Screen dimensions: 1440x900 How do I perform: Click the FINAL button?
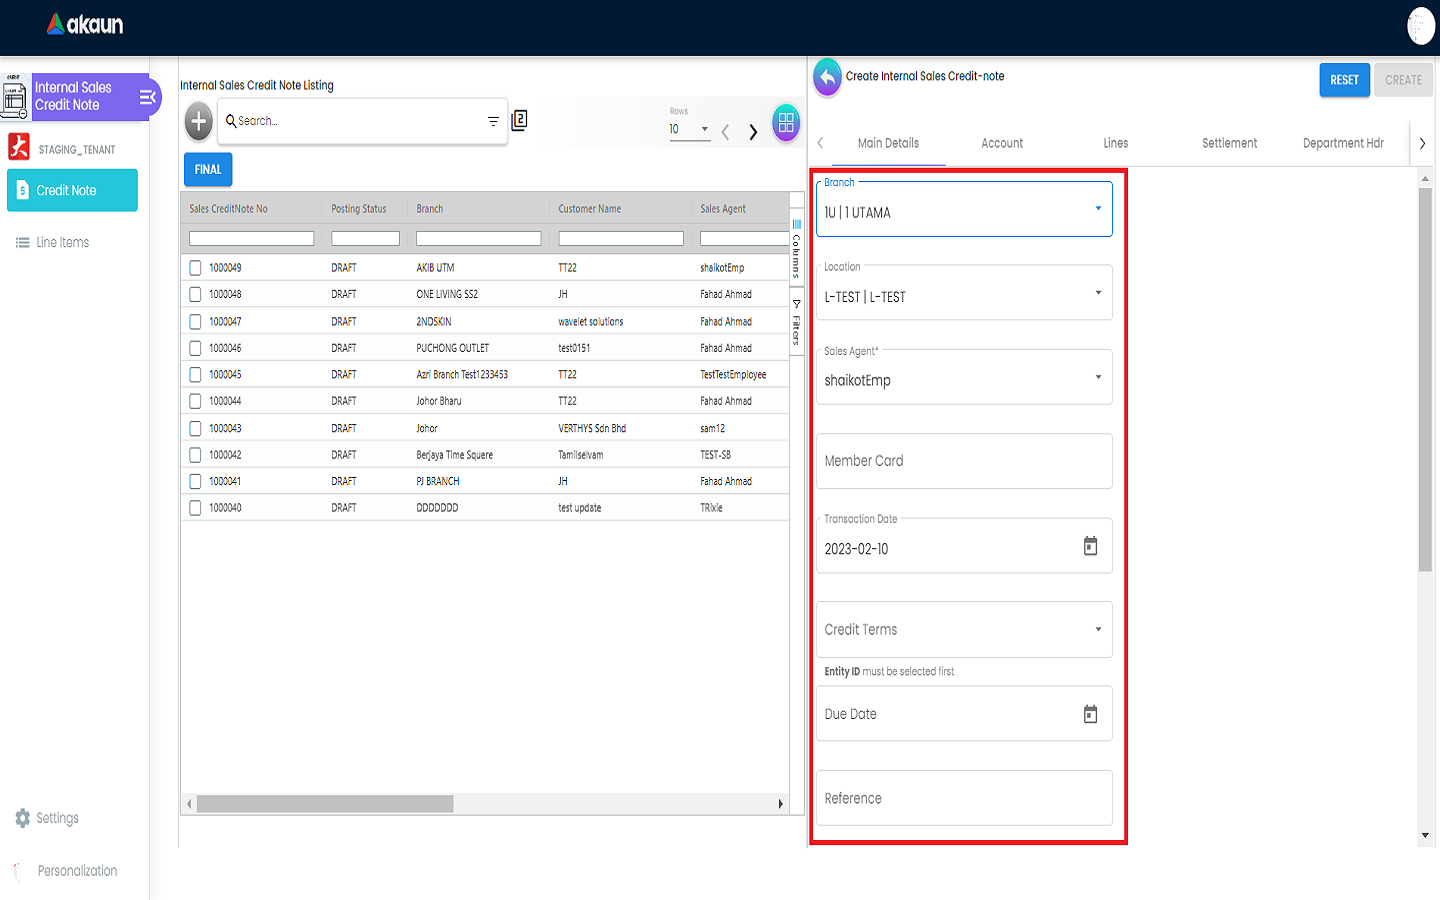coord(208,170)
